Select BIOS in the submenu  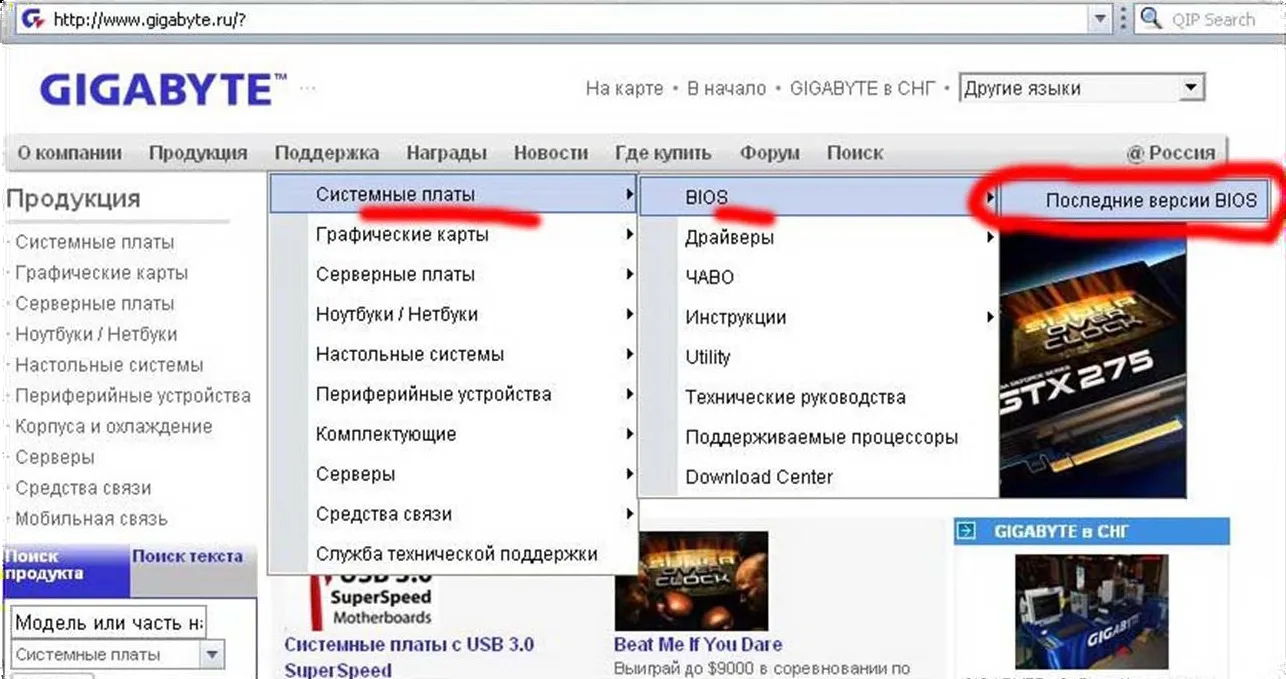click(x=818, y=197)
